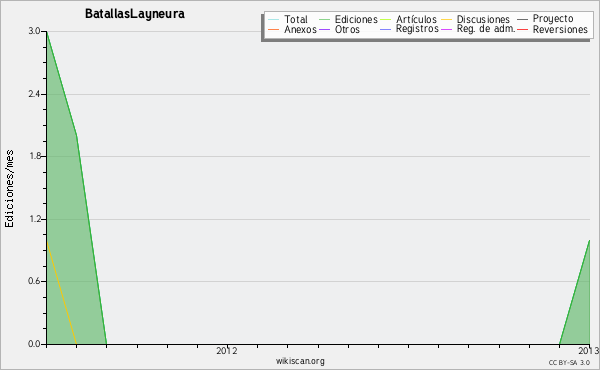600x370 pixels.
Task: Click the green Ediciones legend color line
Action: pos(324,20)
